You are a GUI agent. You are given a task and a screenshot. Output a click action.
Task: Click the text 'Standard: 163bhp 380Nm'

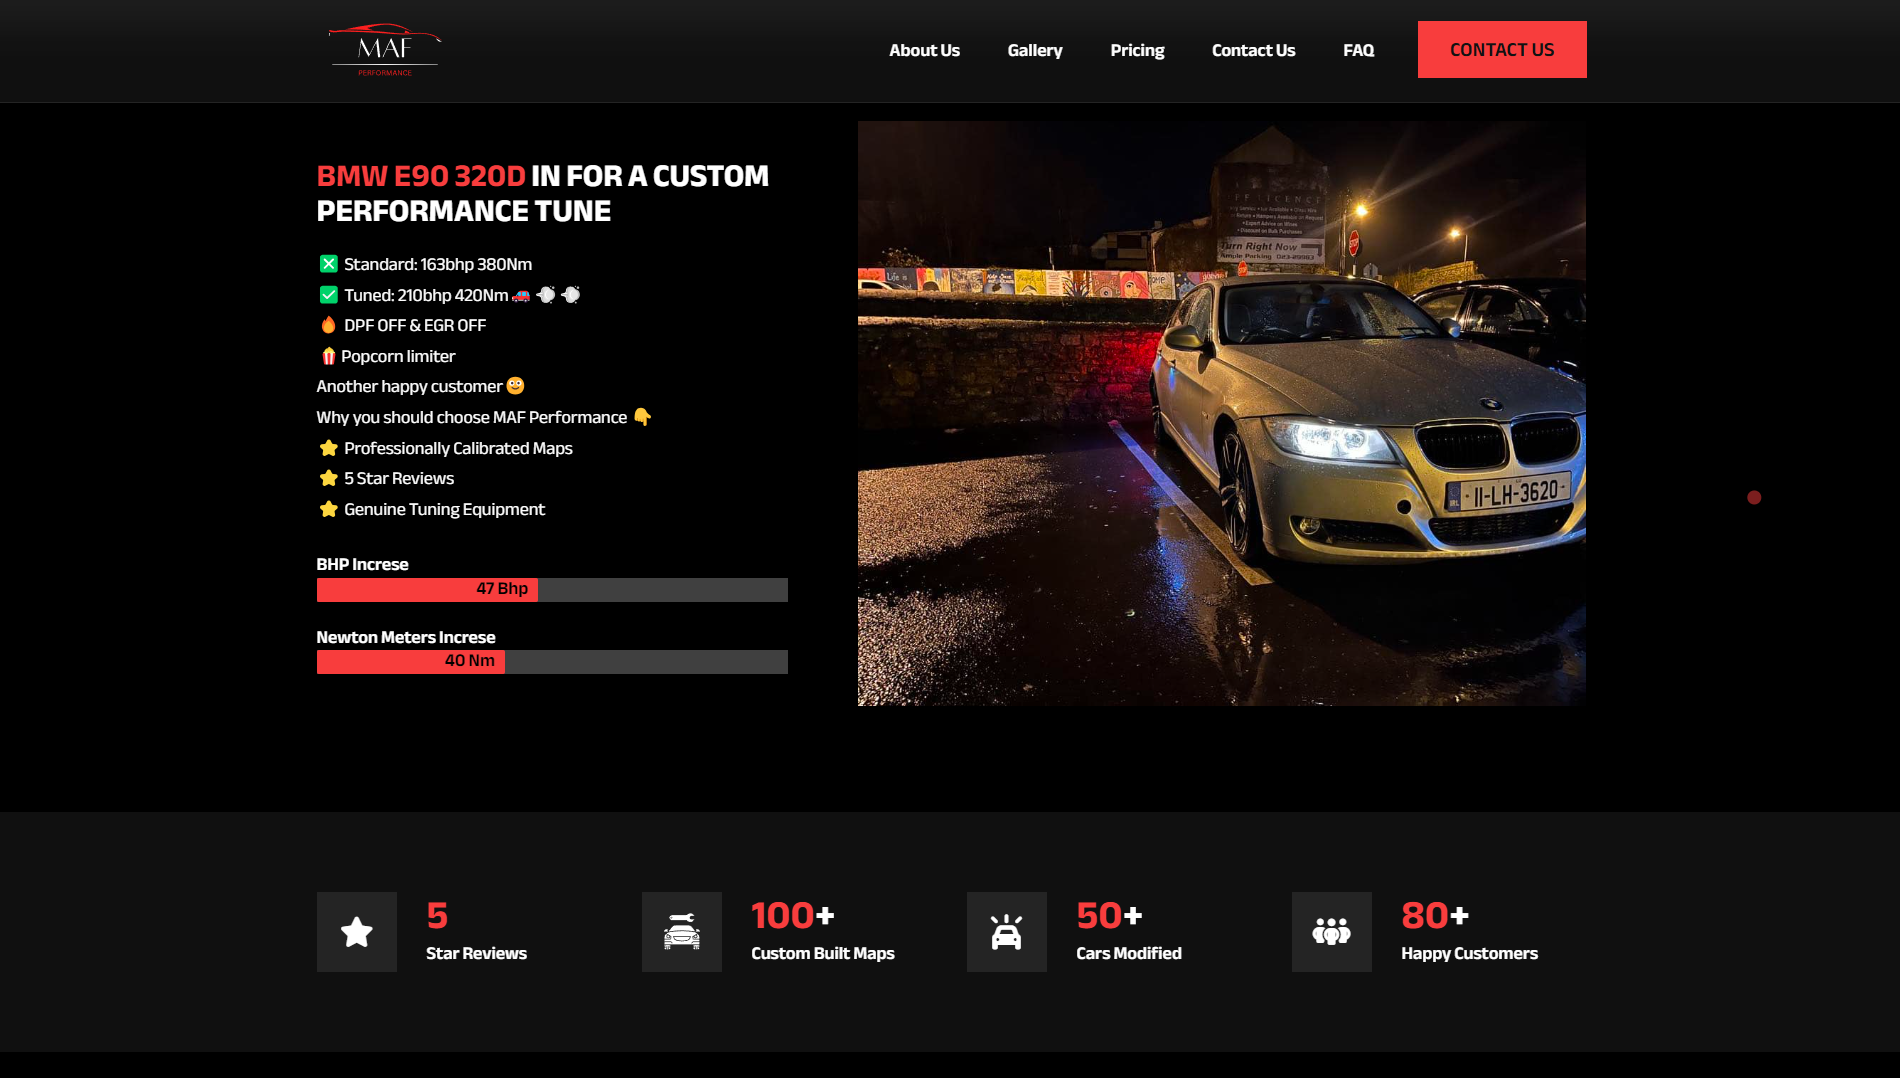(438, 264)
